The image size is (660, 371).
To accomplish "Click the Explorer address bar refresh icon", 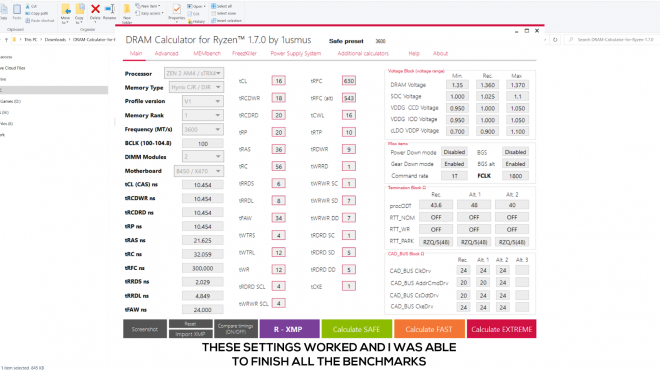I will [x=555, y=40].
